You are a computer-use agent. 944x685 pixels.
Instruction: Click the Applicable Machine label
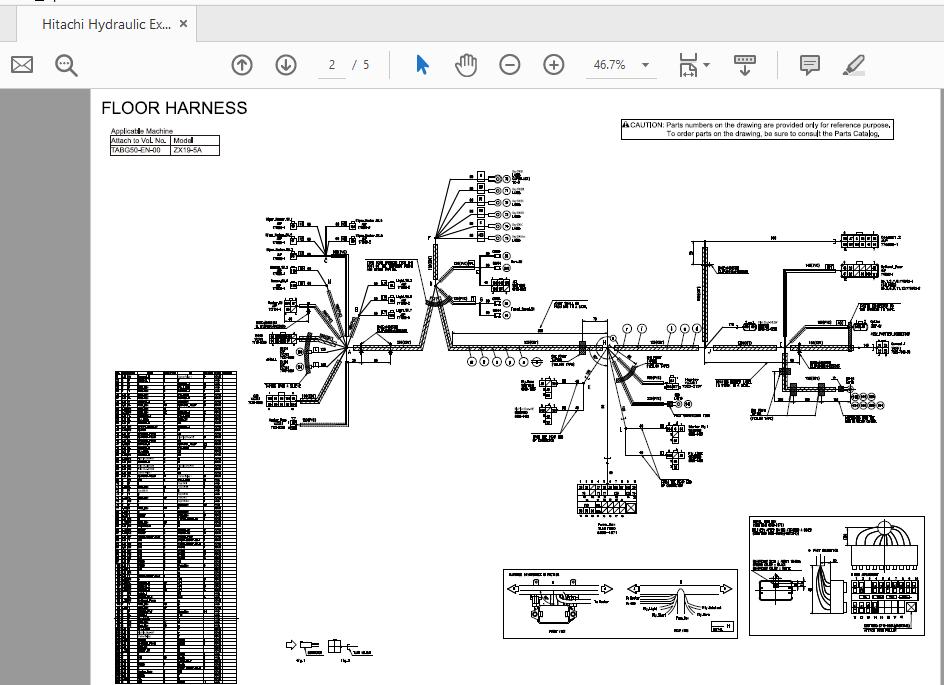coord(141,131)
